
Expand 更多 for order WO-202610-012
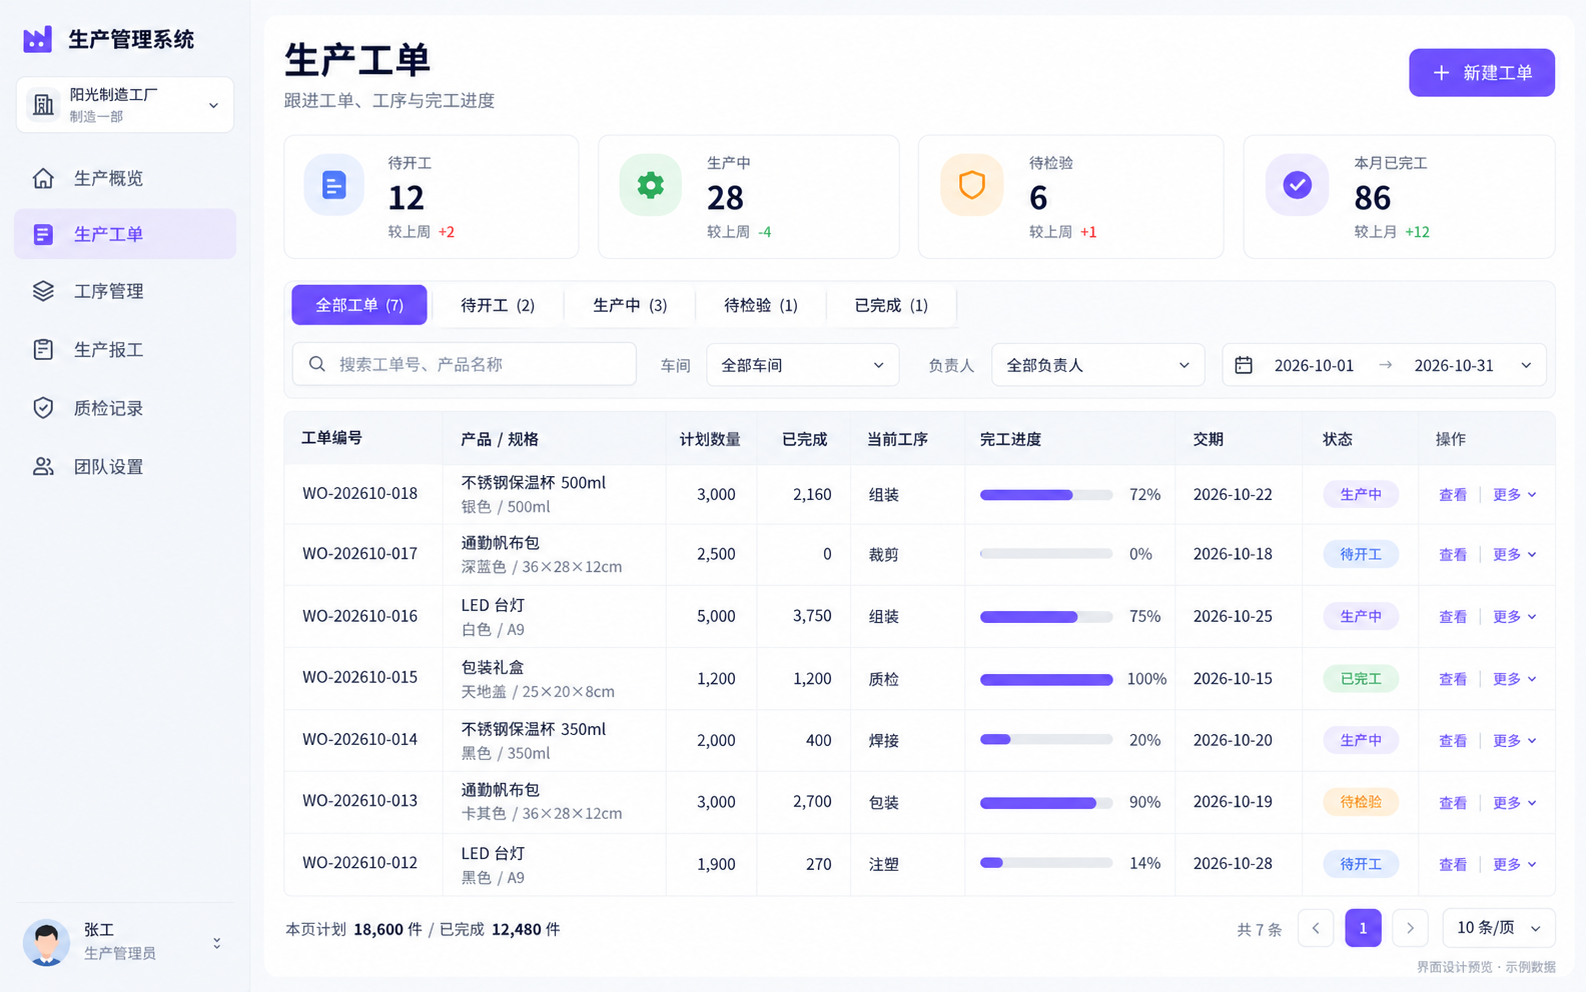coord(1515,865)
